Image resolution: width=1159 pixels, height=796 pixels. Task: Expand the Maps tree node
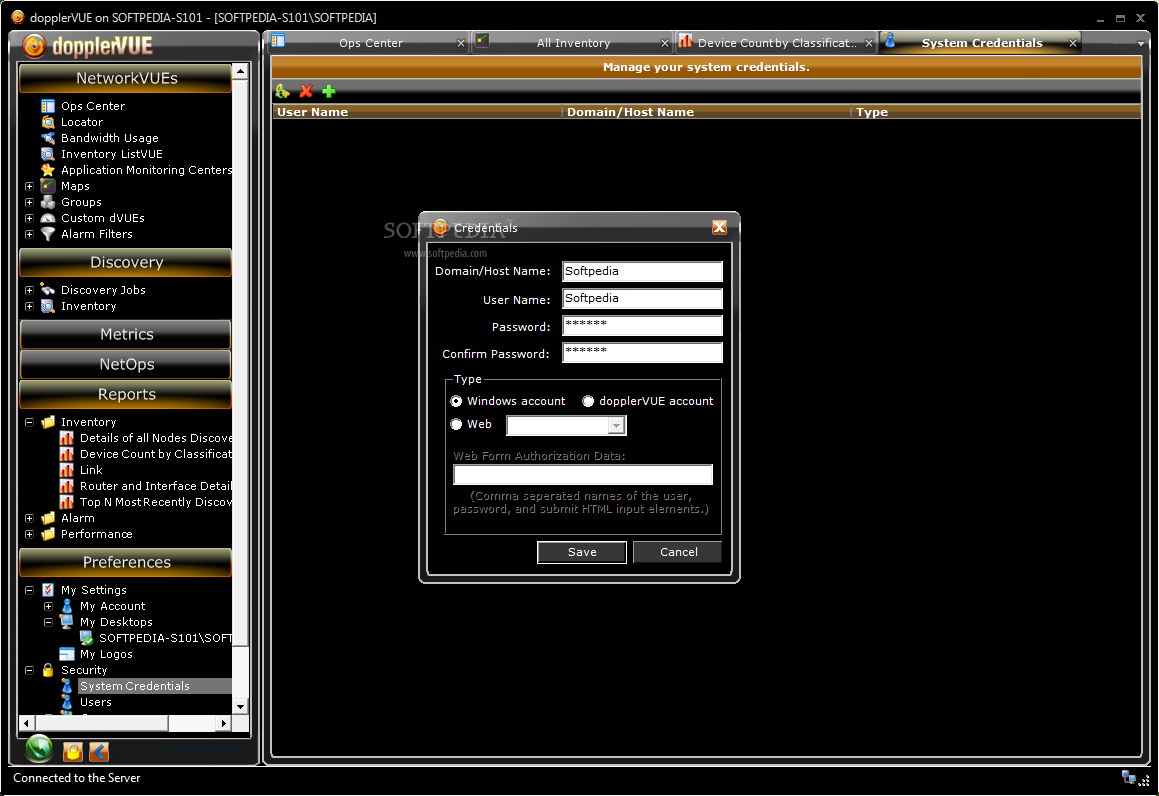30,186
